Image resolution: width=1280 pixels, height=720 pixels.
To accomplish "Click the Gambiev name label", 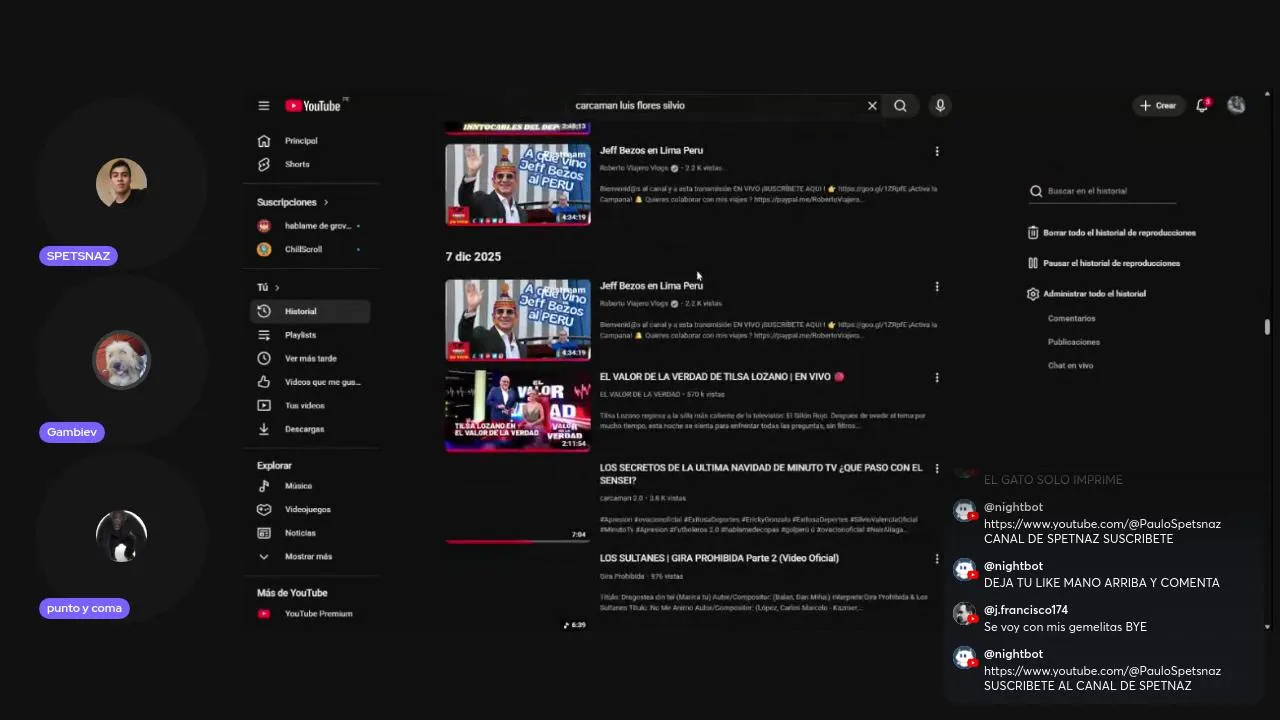I will click(72, 432).
